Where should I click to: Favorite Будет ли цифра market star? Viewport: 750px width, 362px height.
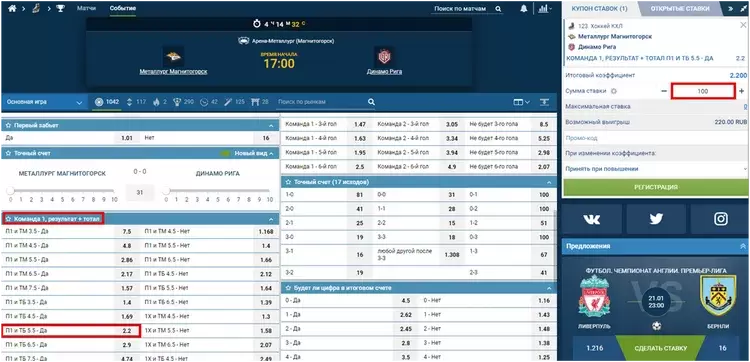pyautogui.click(x=288, y=288)
